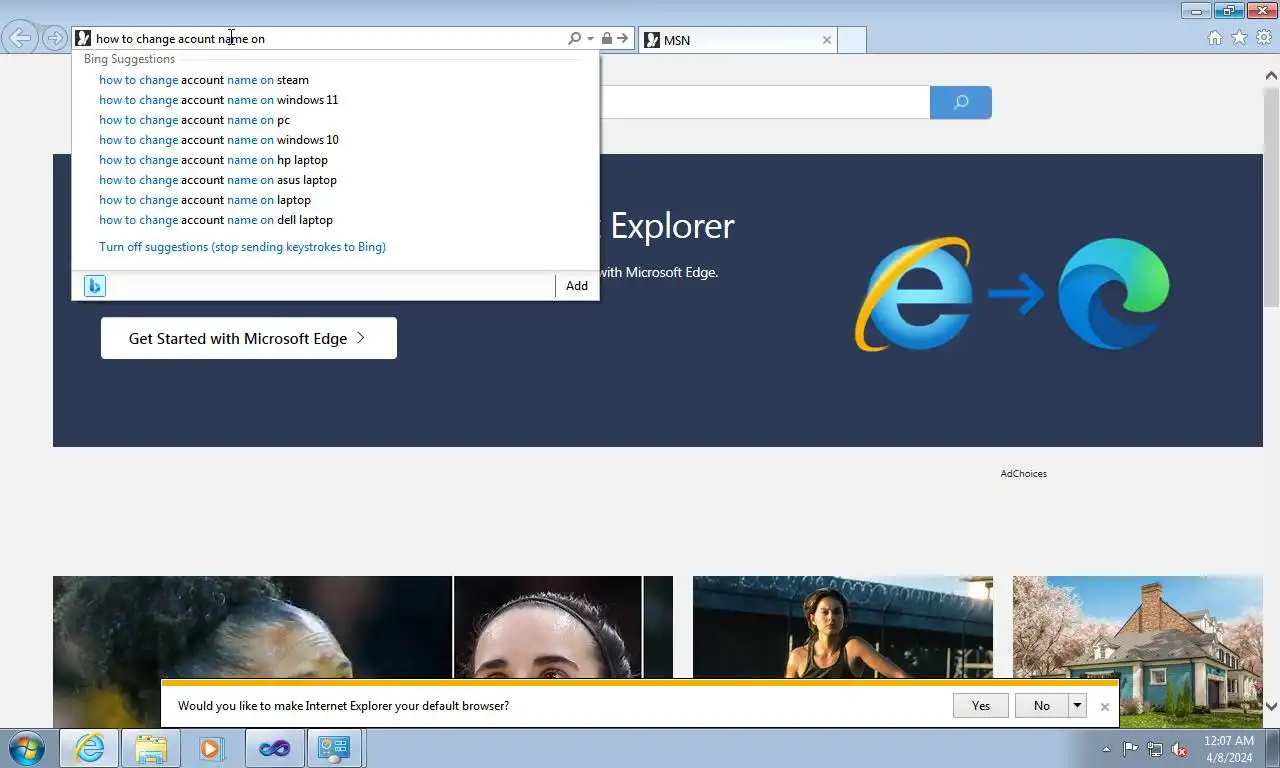Open Windows Explorer folder taskbar icon
This screenshot has height=768, width=1280.
[x=151, y=748]
